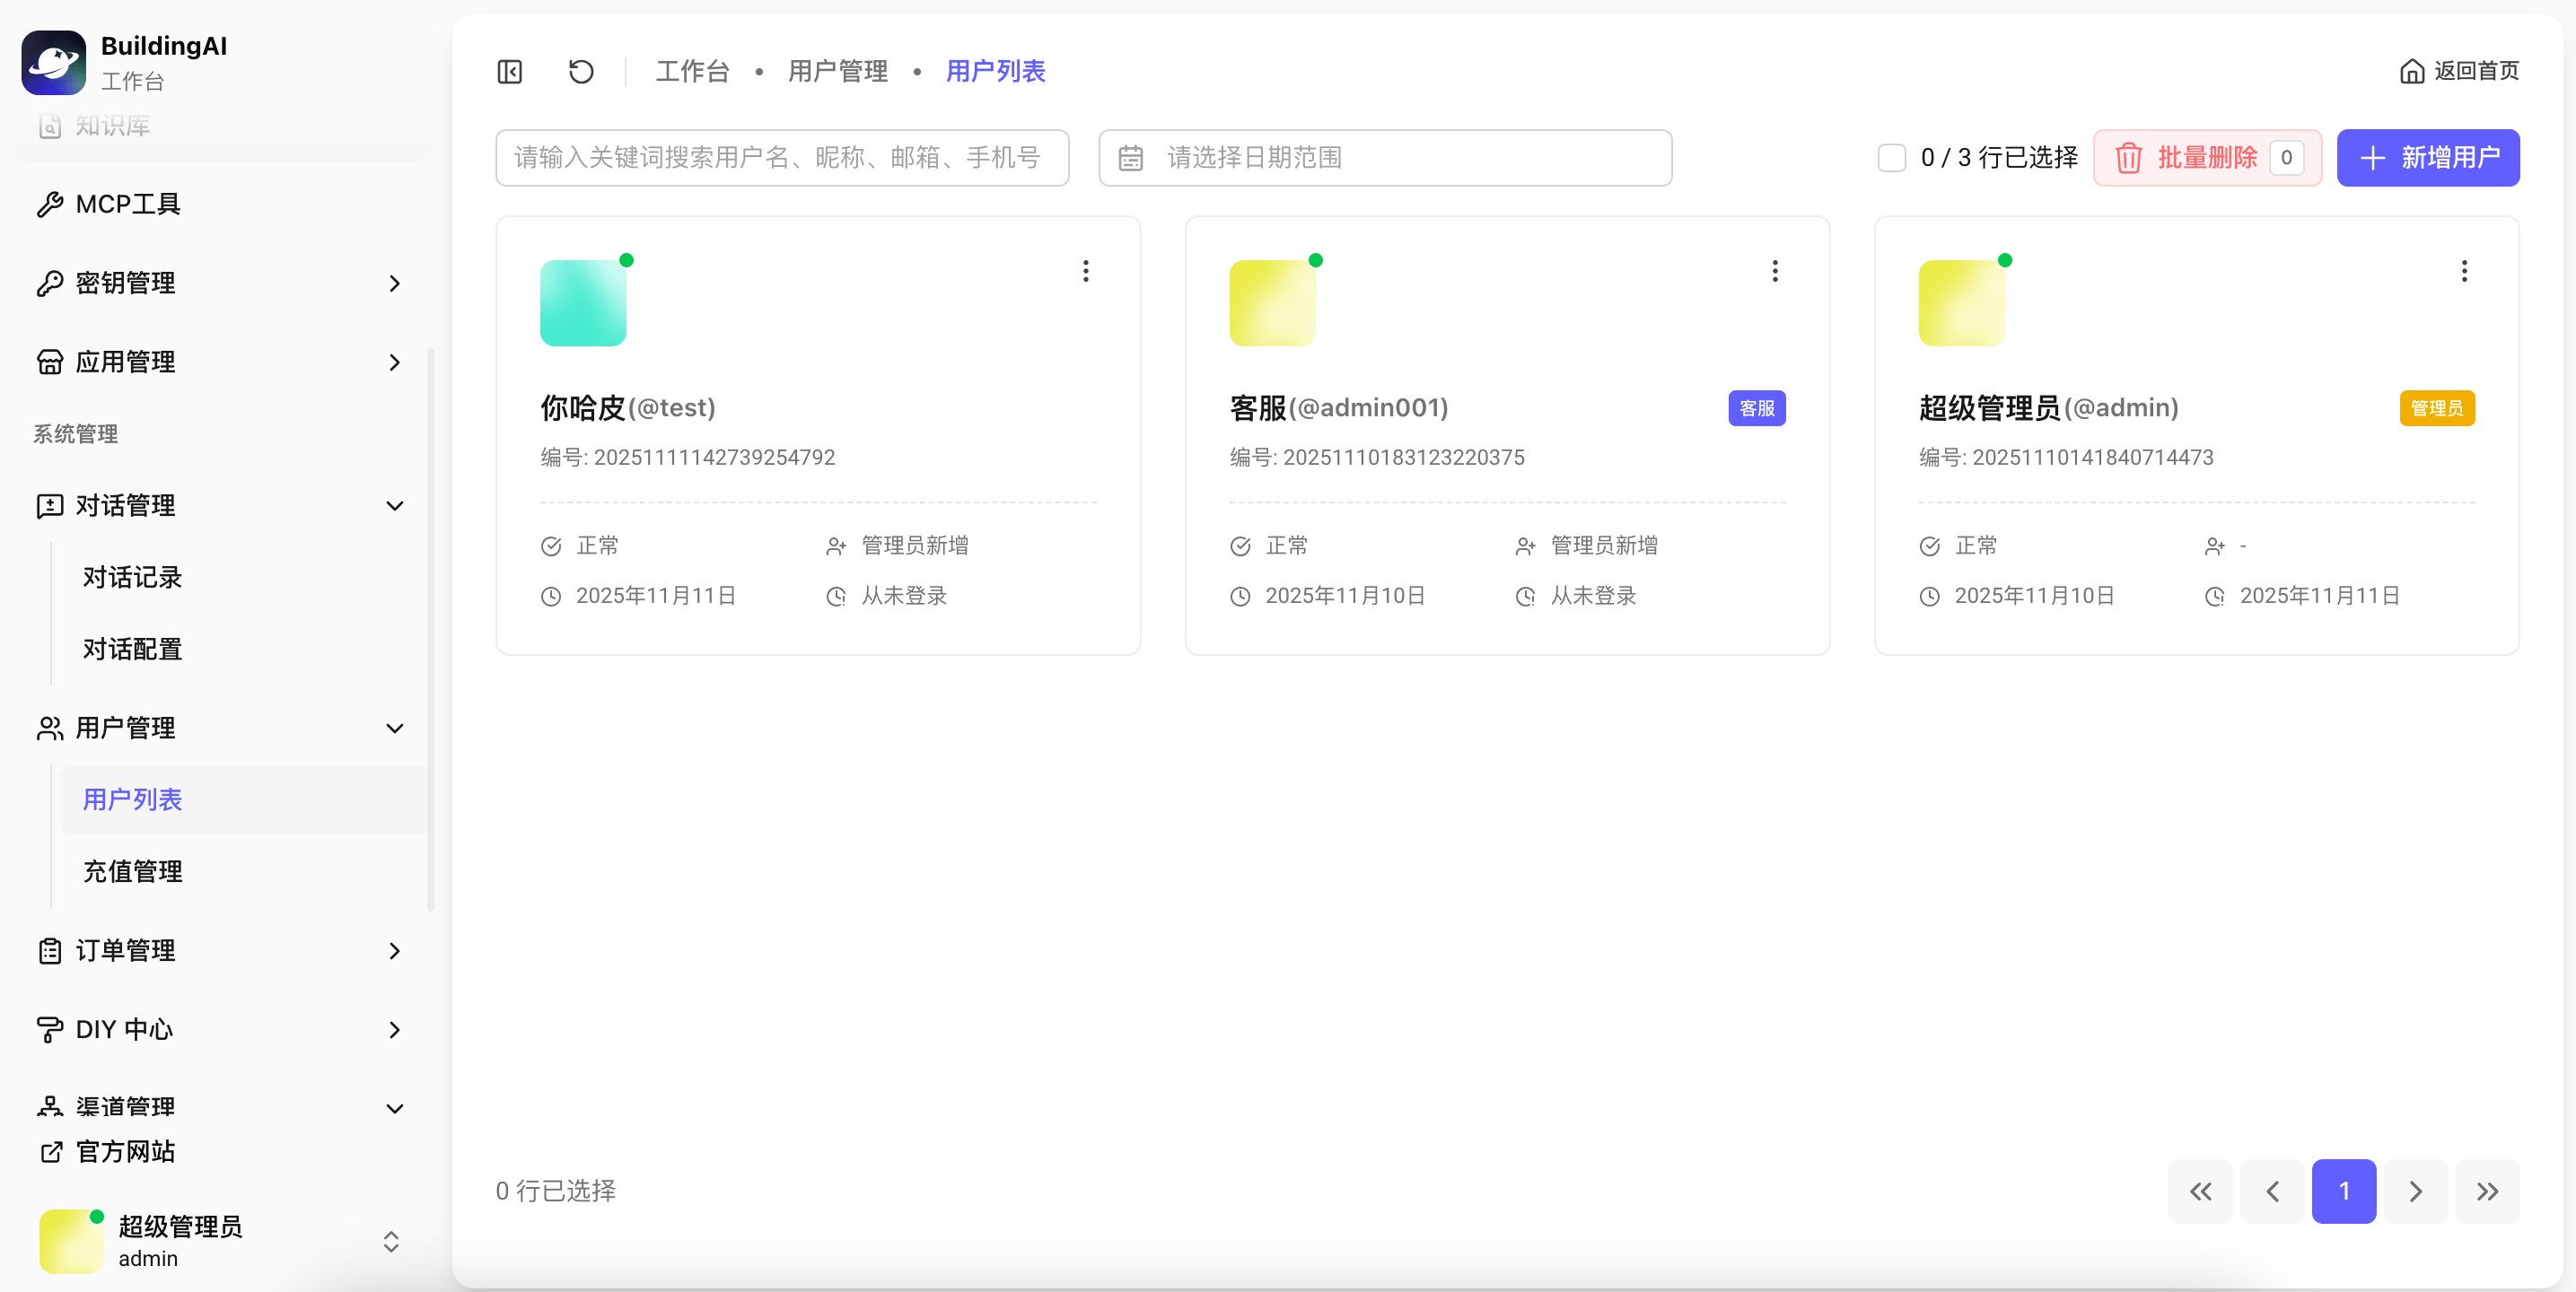Click the 新增用户 button

2428,157
